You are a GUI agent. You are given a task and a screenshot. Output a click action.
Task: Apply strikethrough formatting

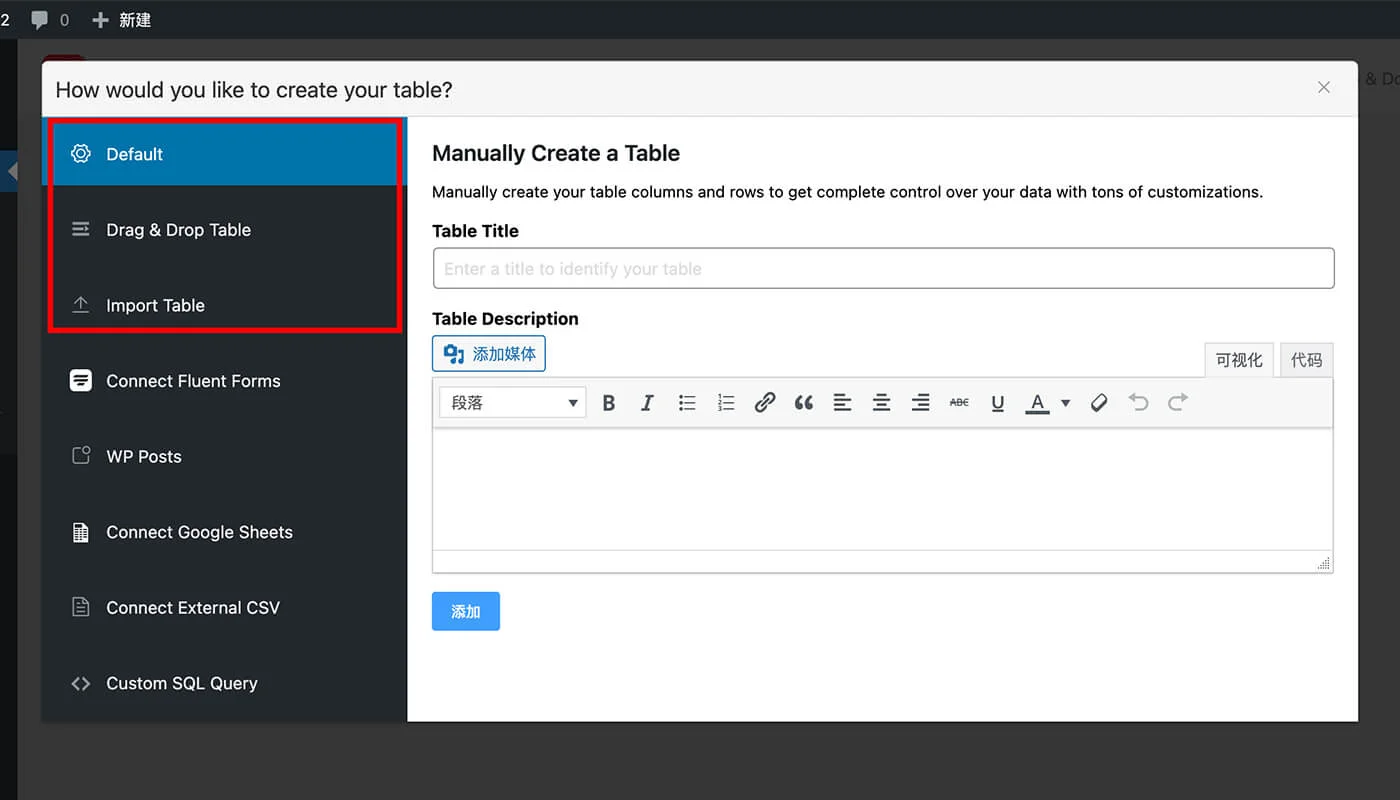tap(959, 403)
